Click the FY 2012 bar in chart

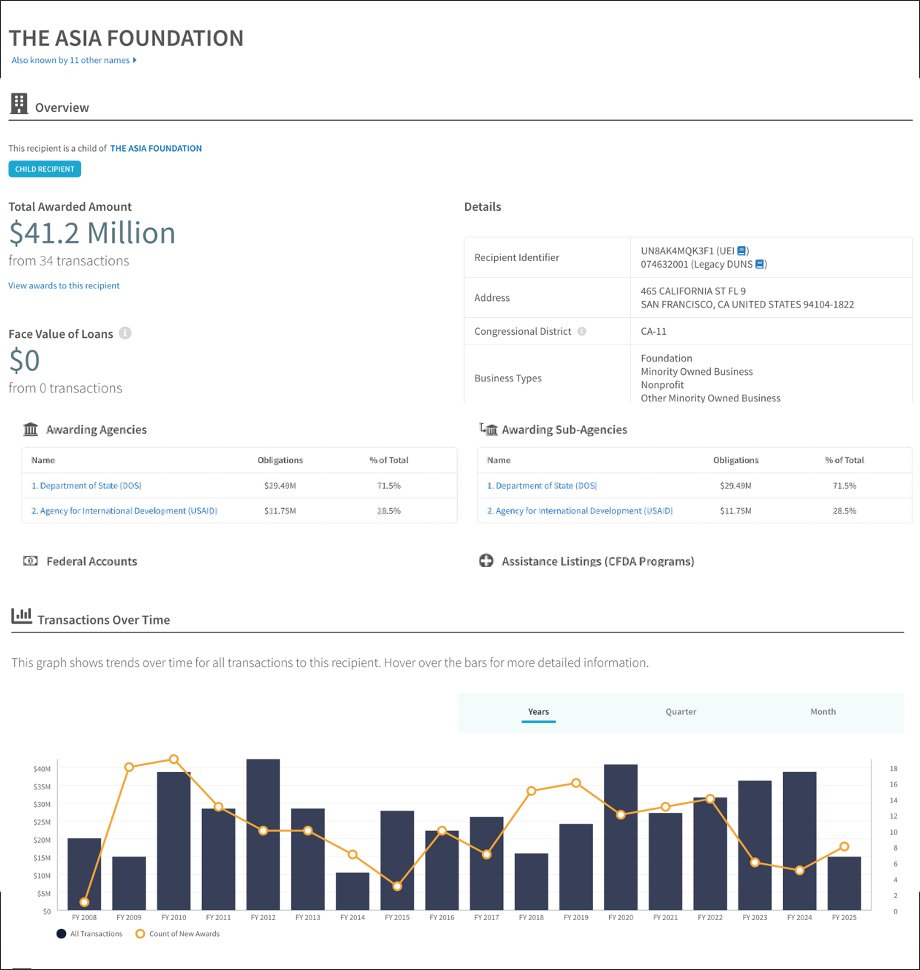(263, 834)
